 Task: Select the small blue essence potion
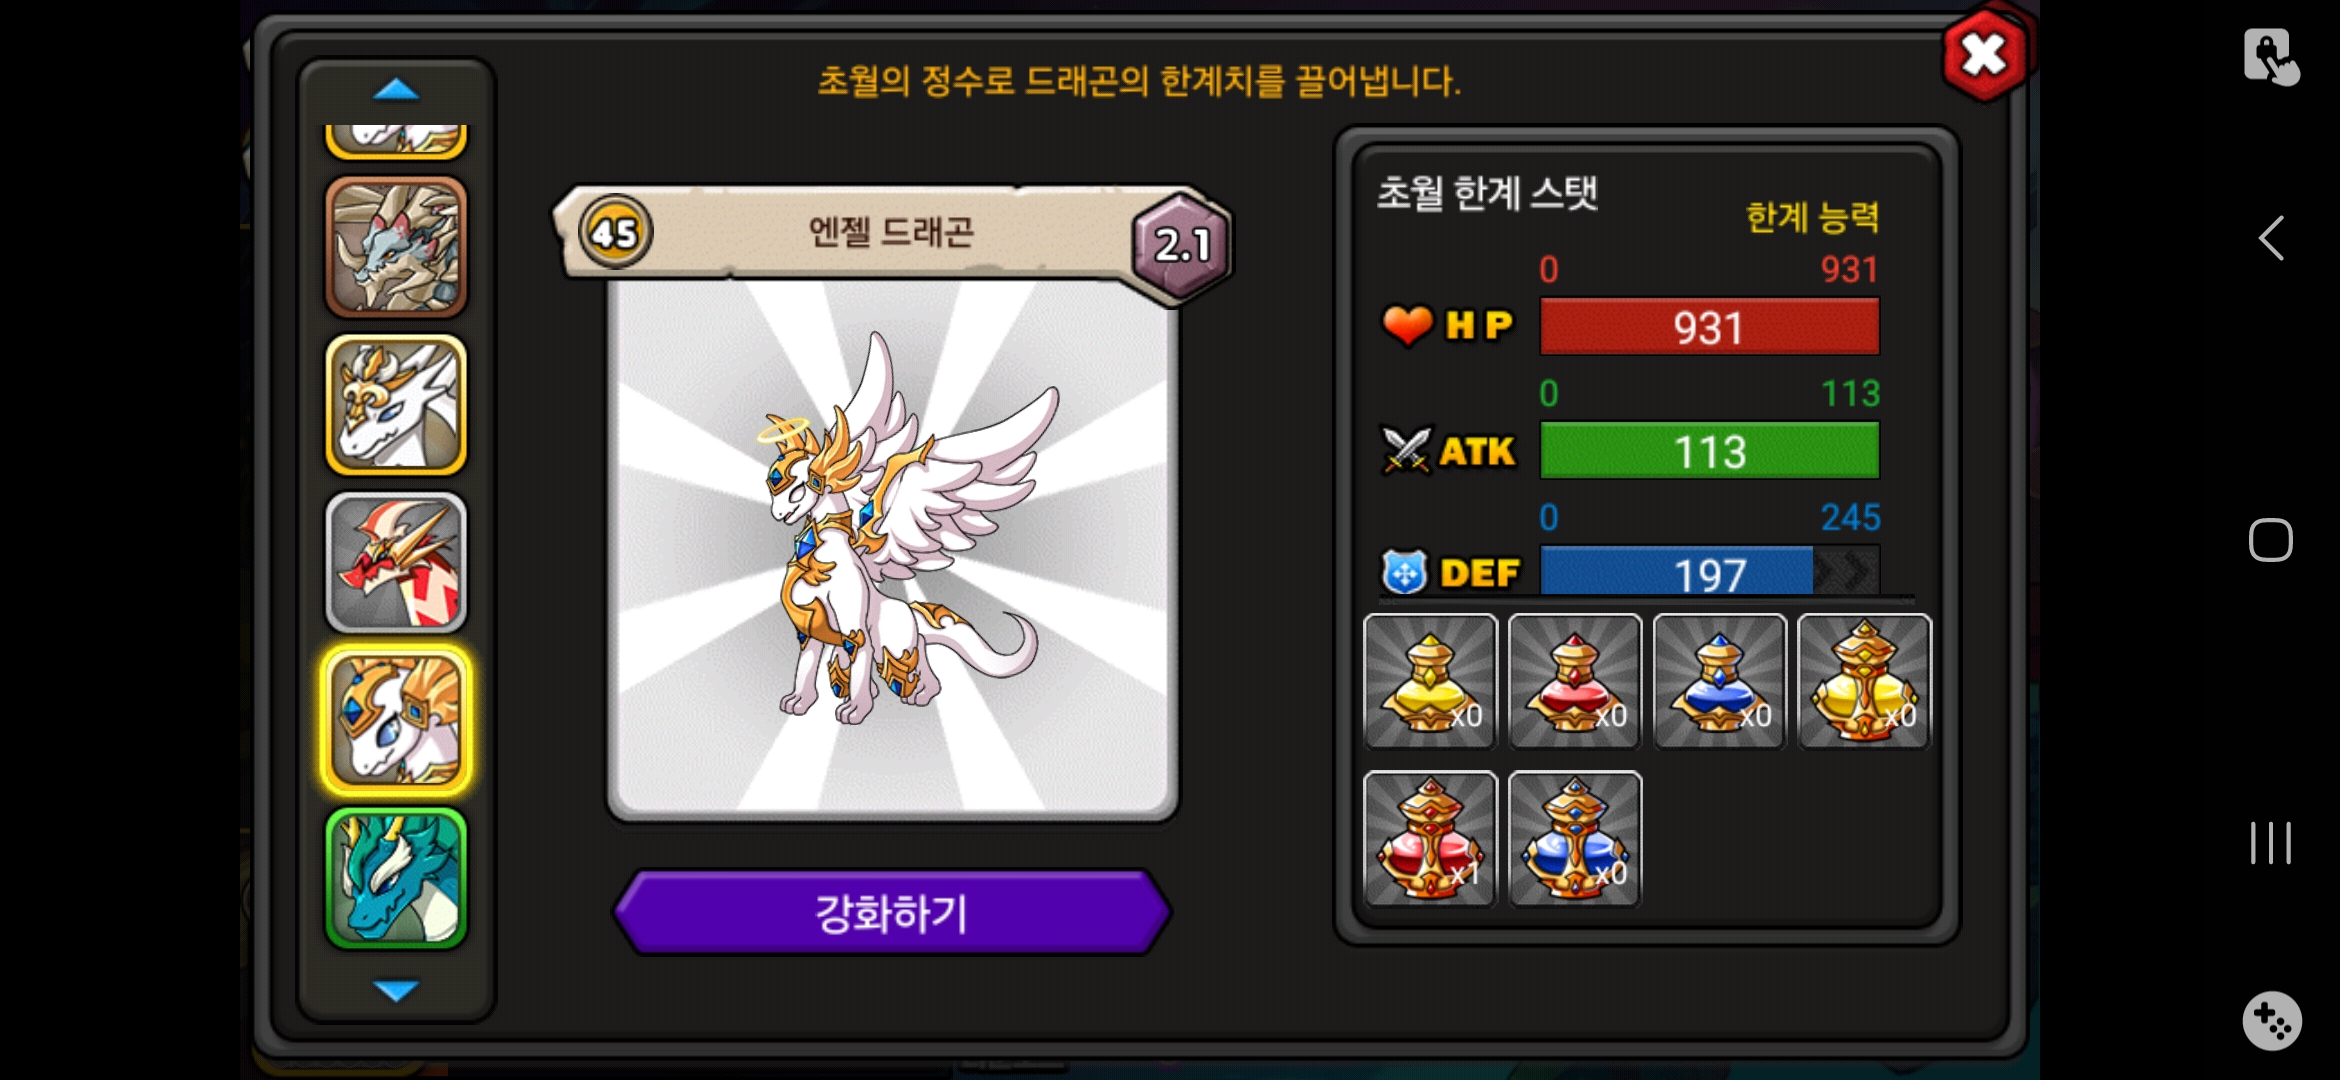pyautogui.click(x=1720, y=681)
